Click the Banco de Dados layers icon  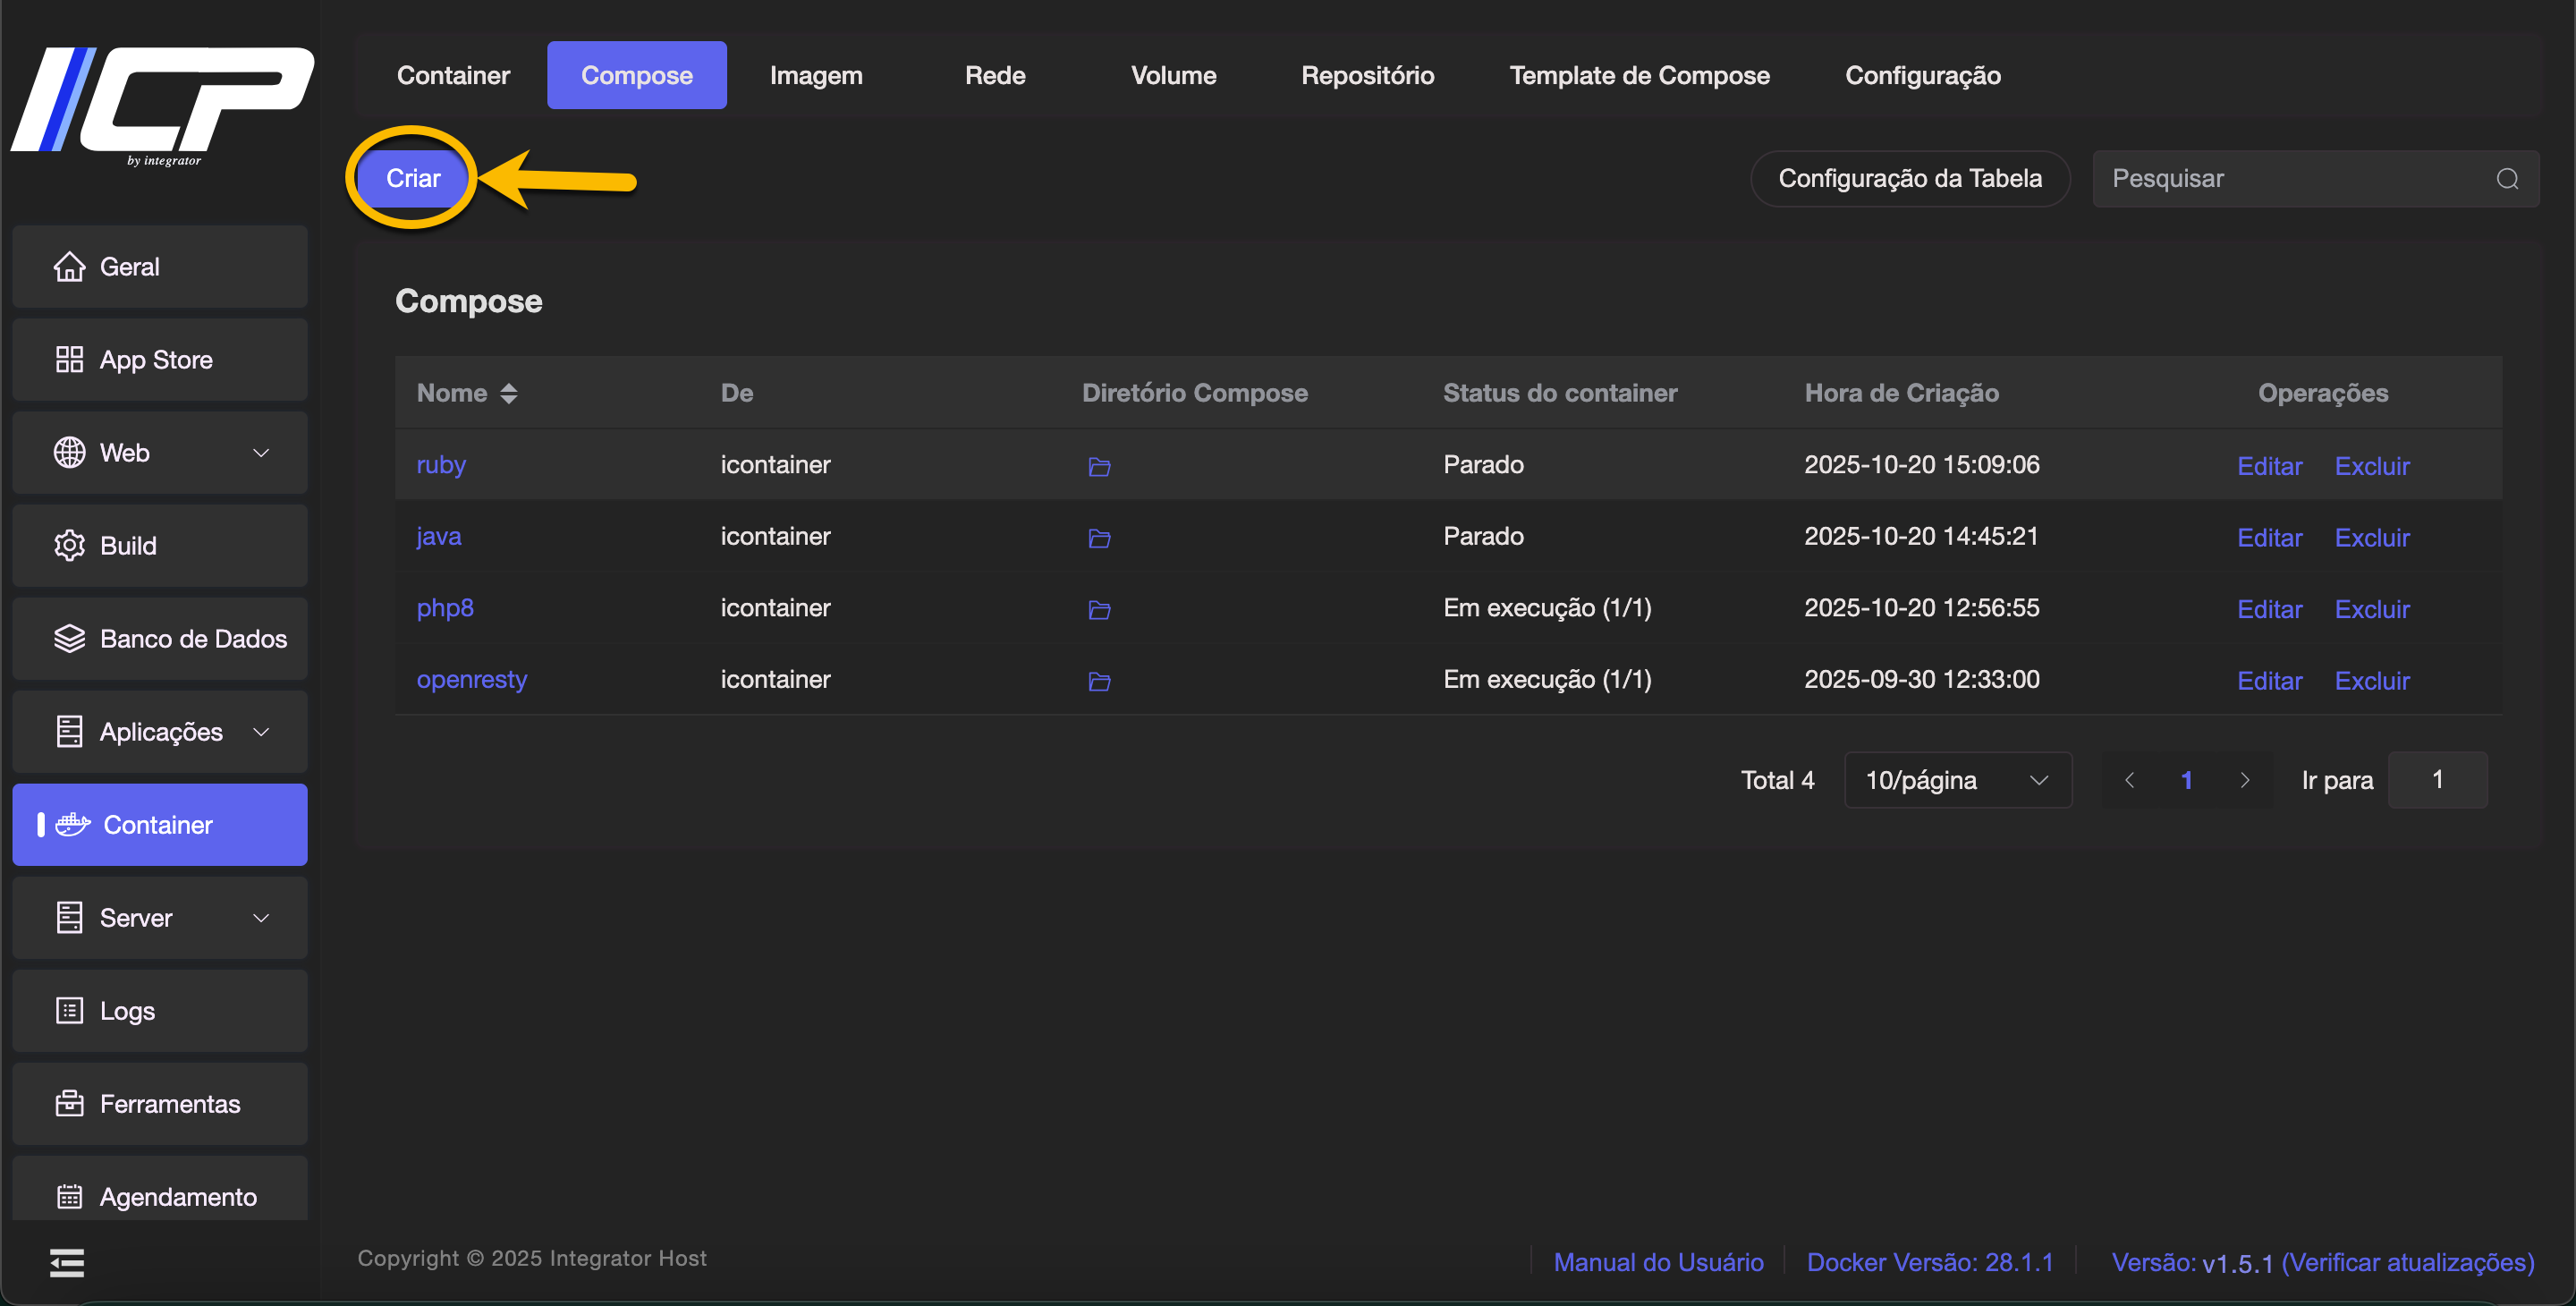point(69,638)
